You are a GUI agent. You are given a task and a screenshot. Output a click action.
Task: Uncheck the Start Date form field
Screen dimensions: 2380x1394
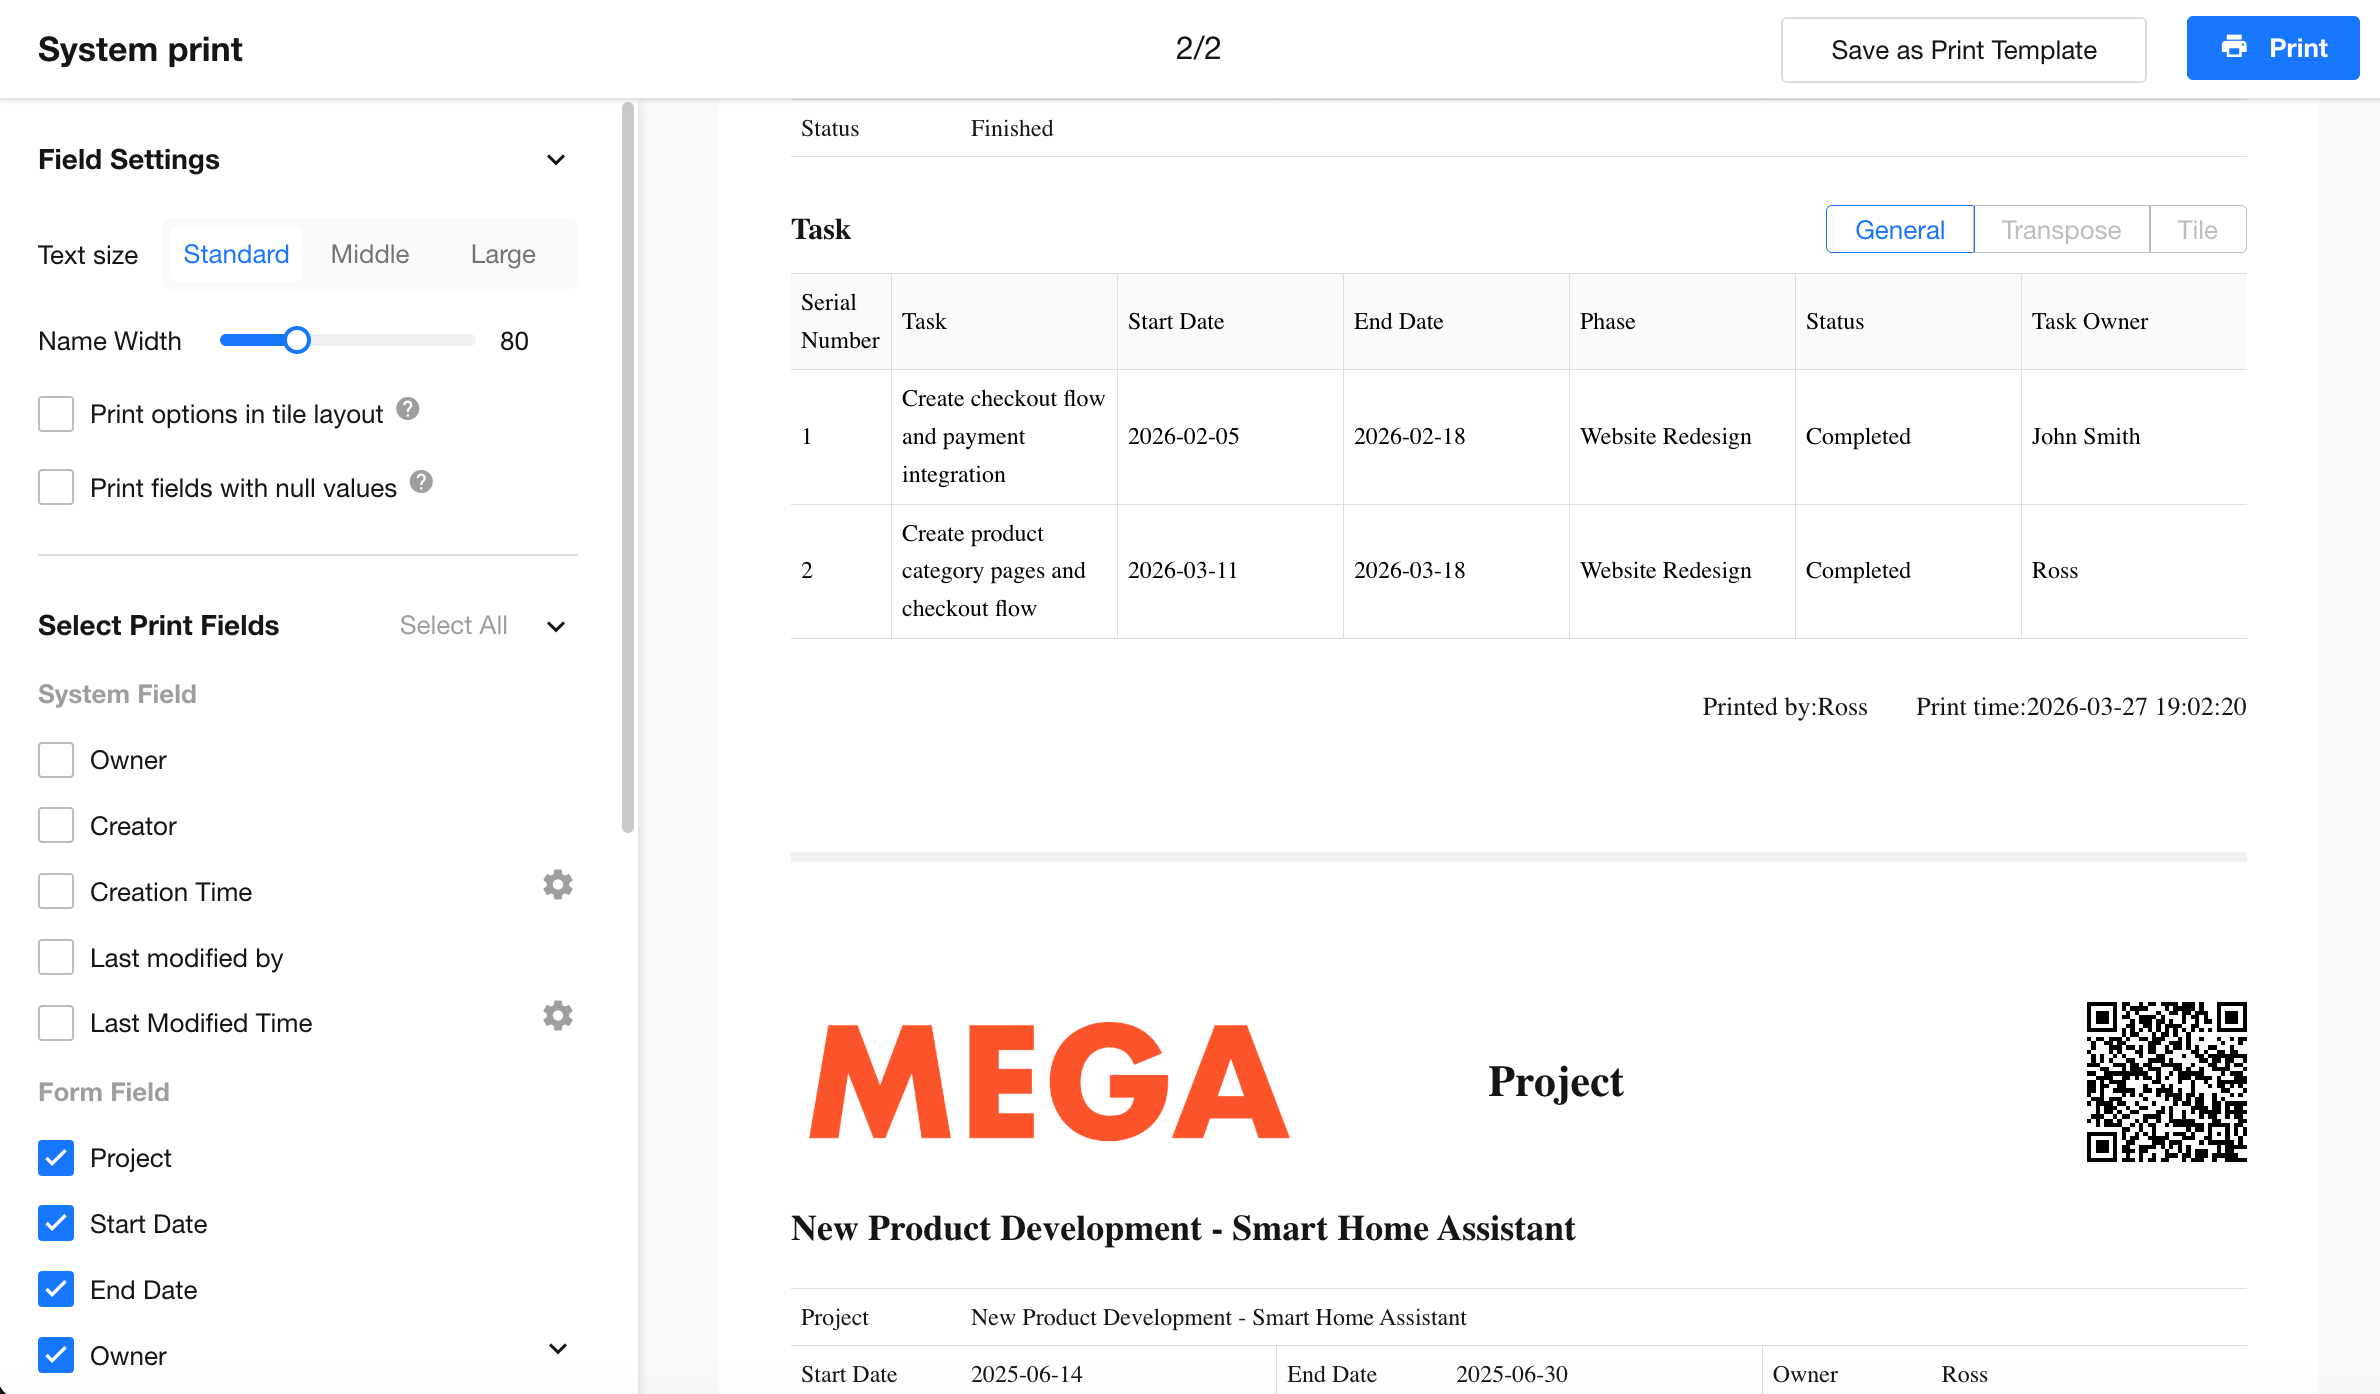click(56, 1224)
